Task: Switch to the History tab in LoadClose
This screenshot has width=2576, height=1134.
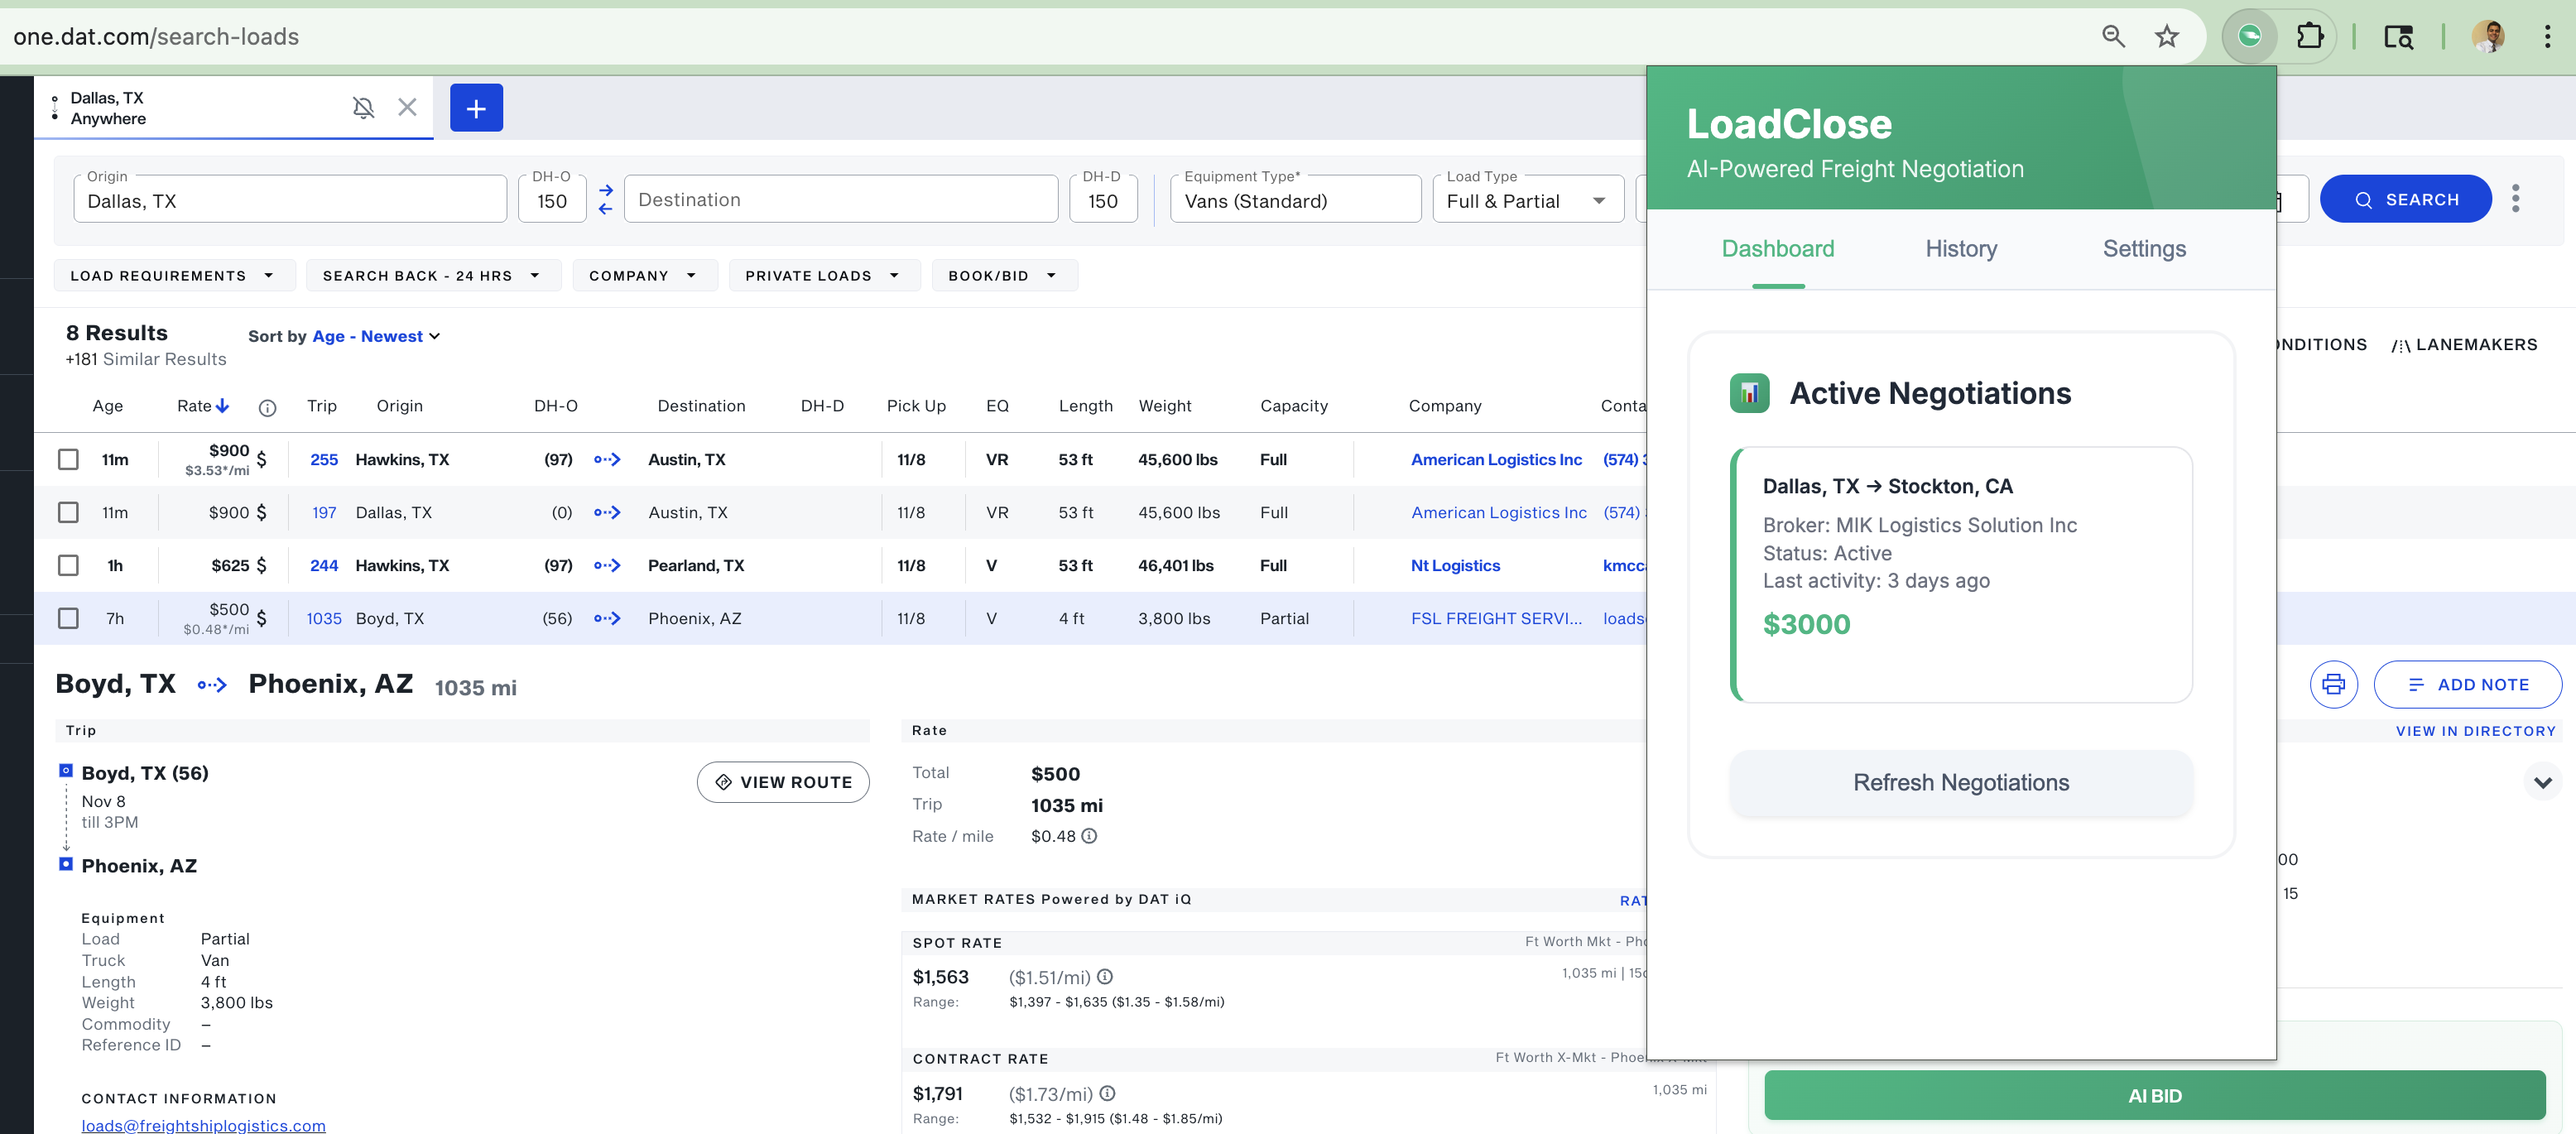Action: 1960,249
